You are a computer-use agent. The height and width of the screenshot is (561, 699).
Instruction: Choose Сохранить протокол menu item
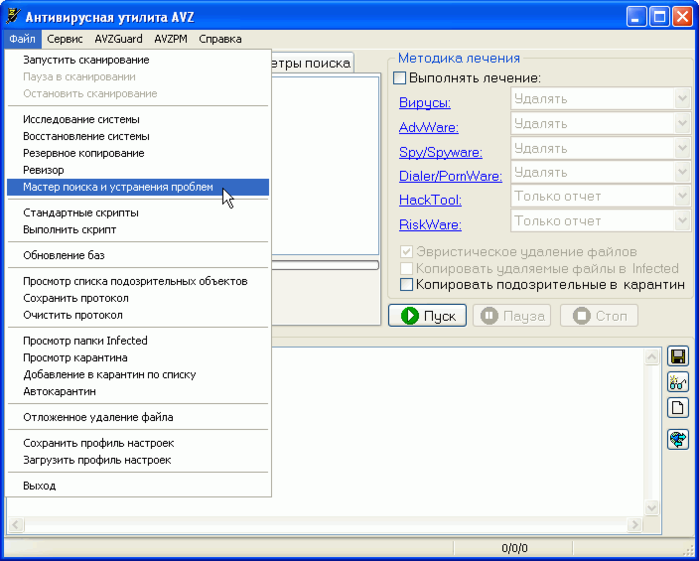tap(138, 298)
